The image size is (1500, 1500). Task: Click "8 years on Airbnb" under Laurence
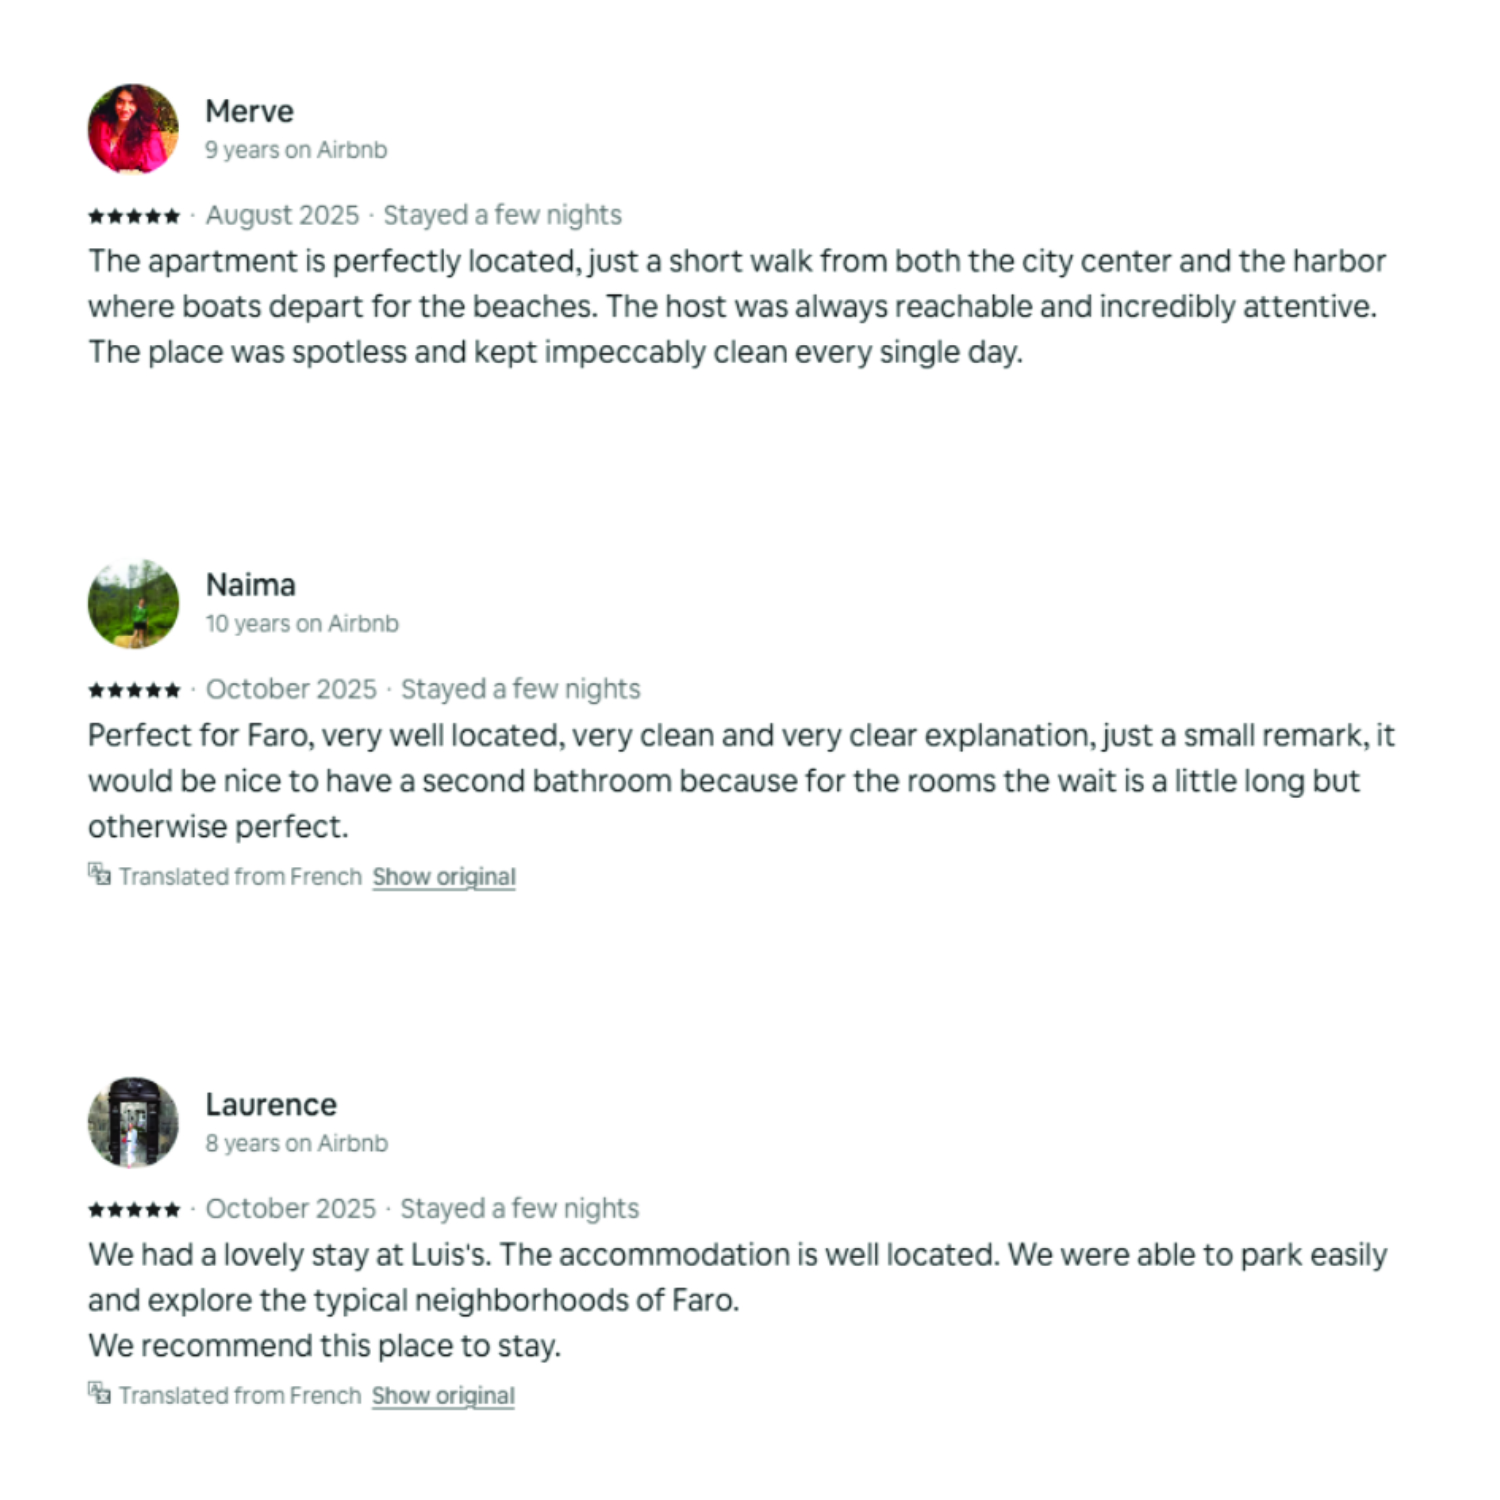point(296,1143)
